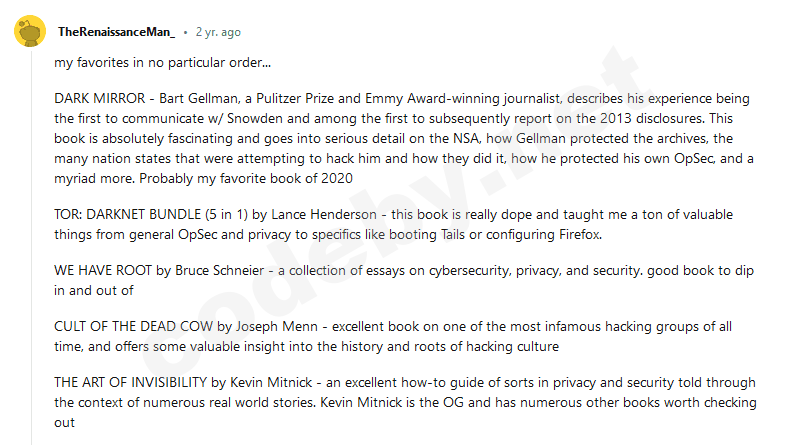Click the '2 yr. ago' timestamp
The width and height of the screenshot is (792, 445).
coord(218,32)
